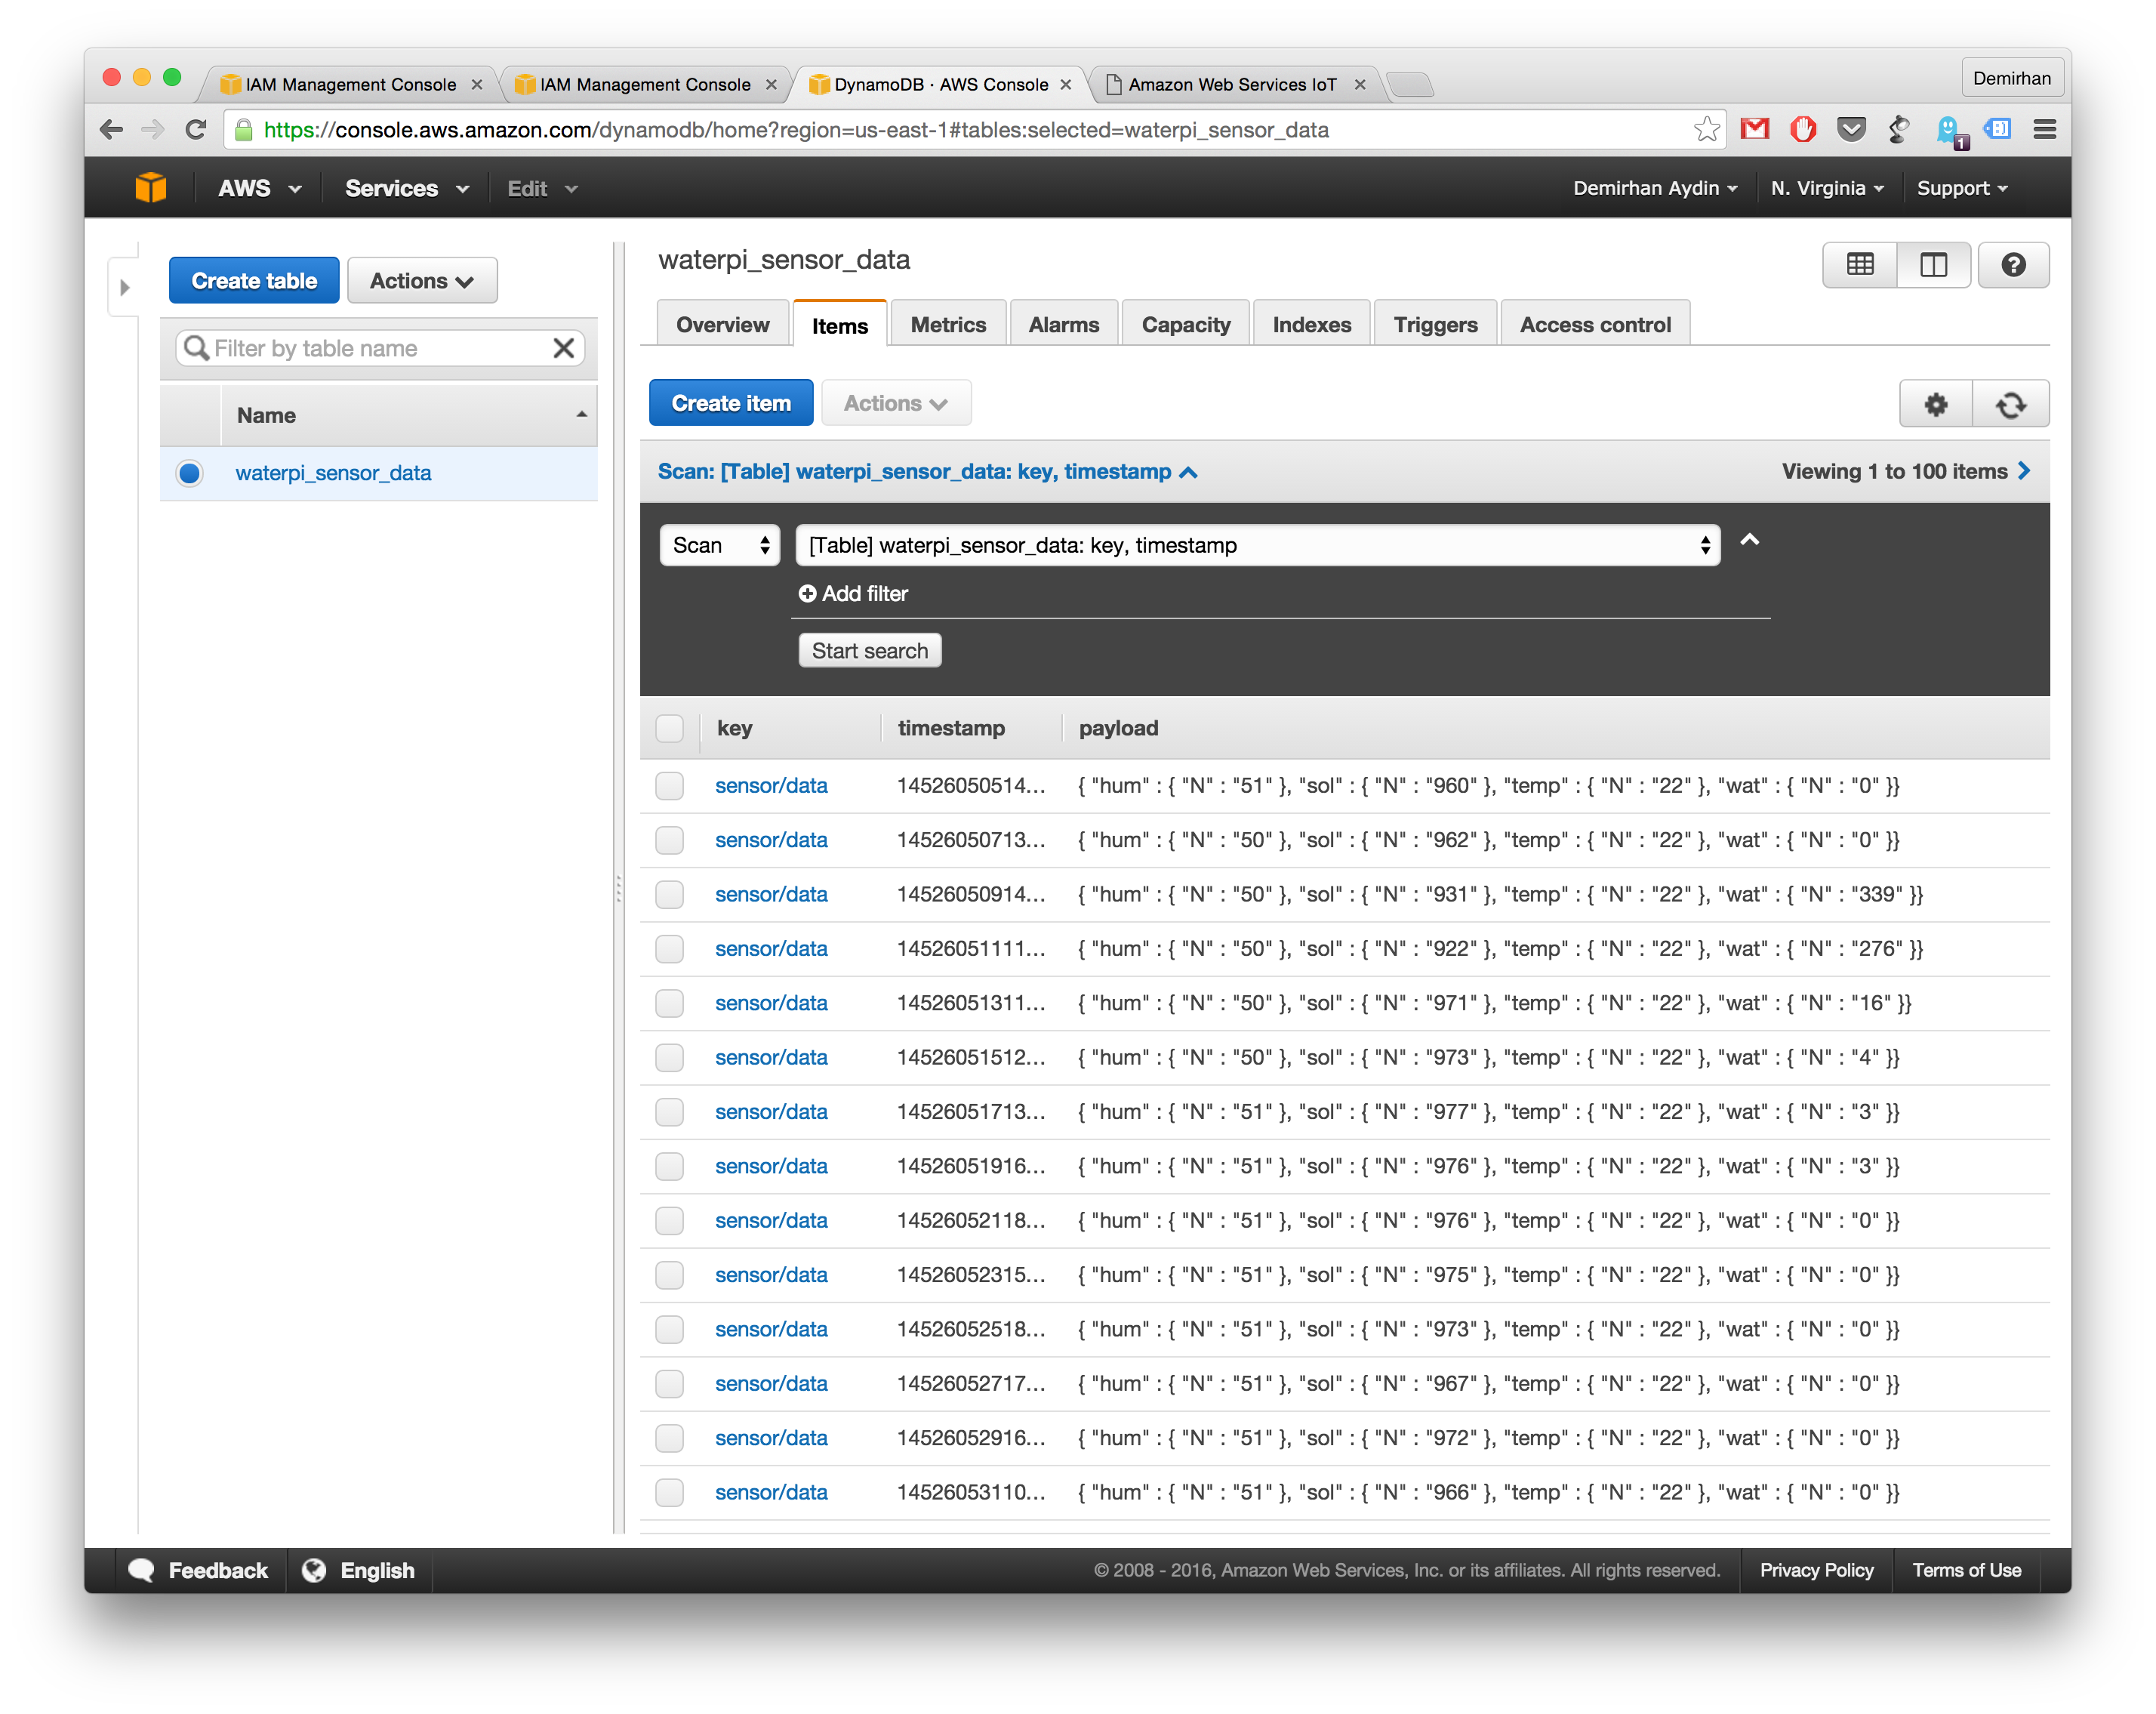
Task: Click the Start search button
Action: (869, 651)
